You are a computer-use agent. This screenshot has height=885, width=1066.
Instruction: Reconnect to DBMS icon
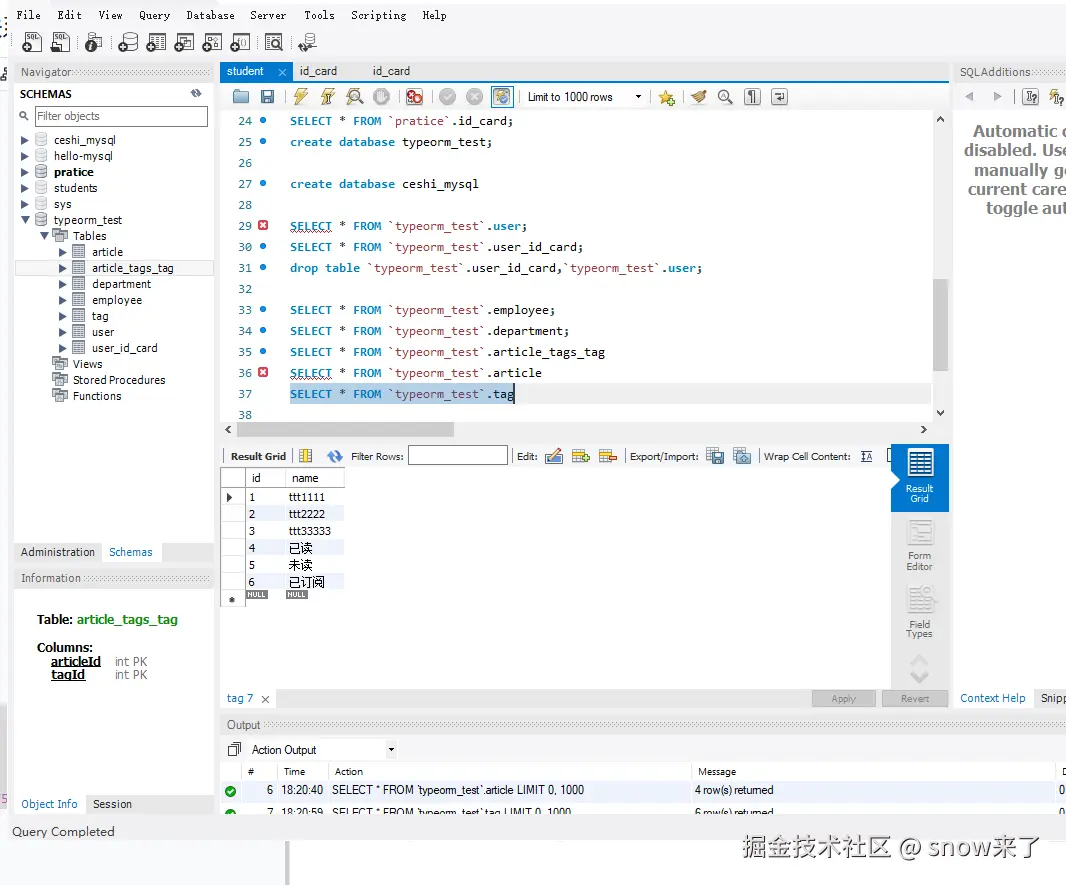307,42
